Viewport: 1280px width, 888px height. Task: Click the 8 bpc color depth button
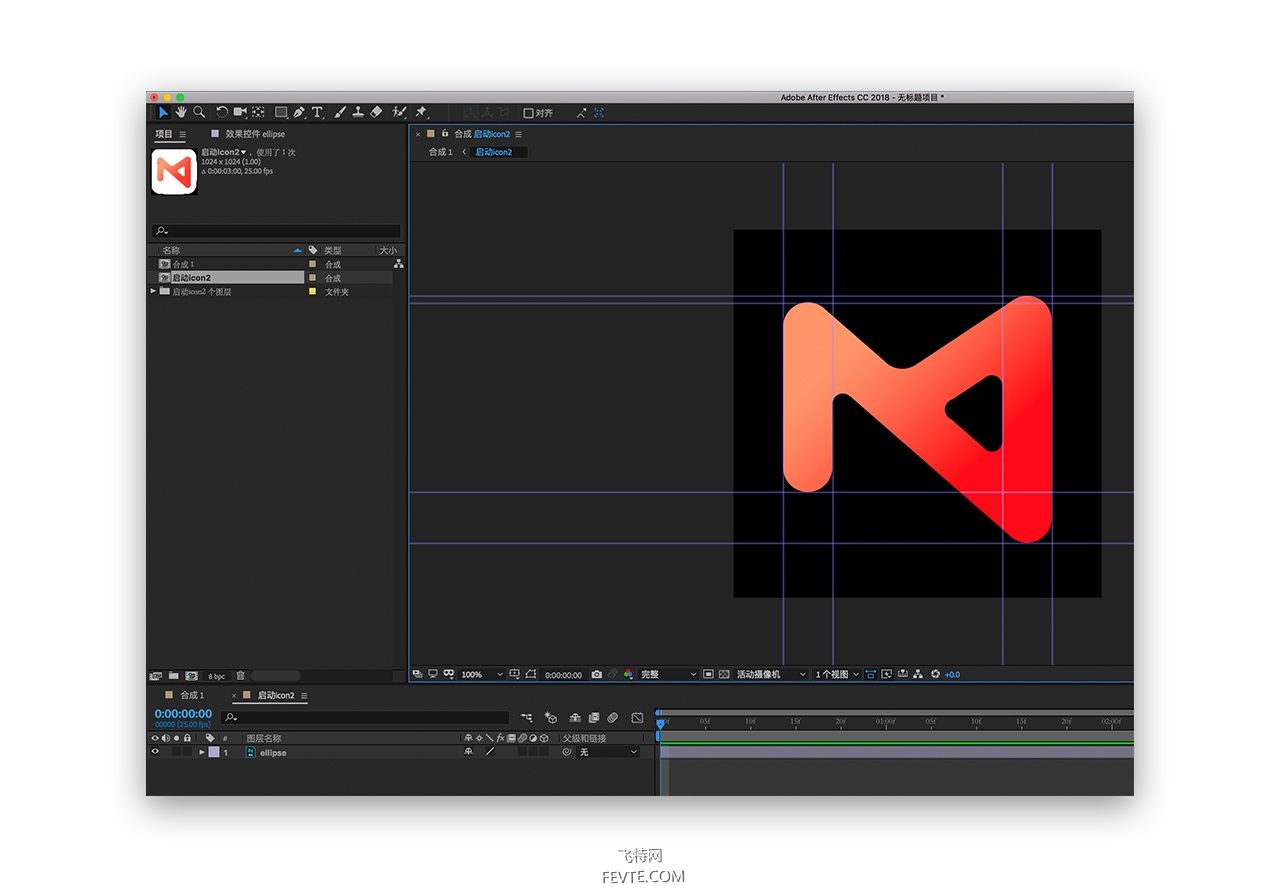click(216, 676)
